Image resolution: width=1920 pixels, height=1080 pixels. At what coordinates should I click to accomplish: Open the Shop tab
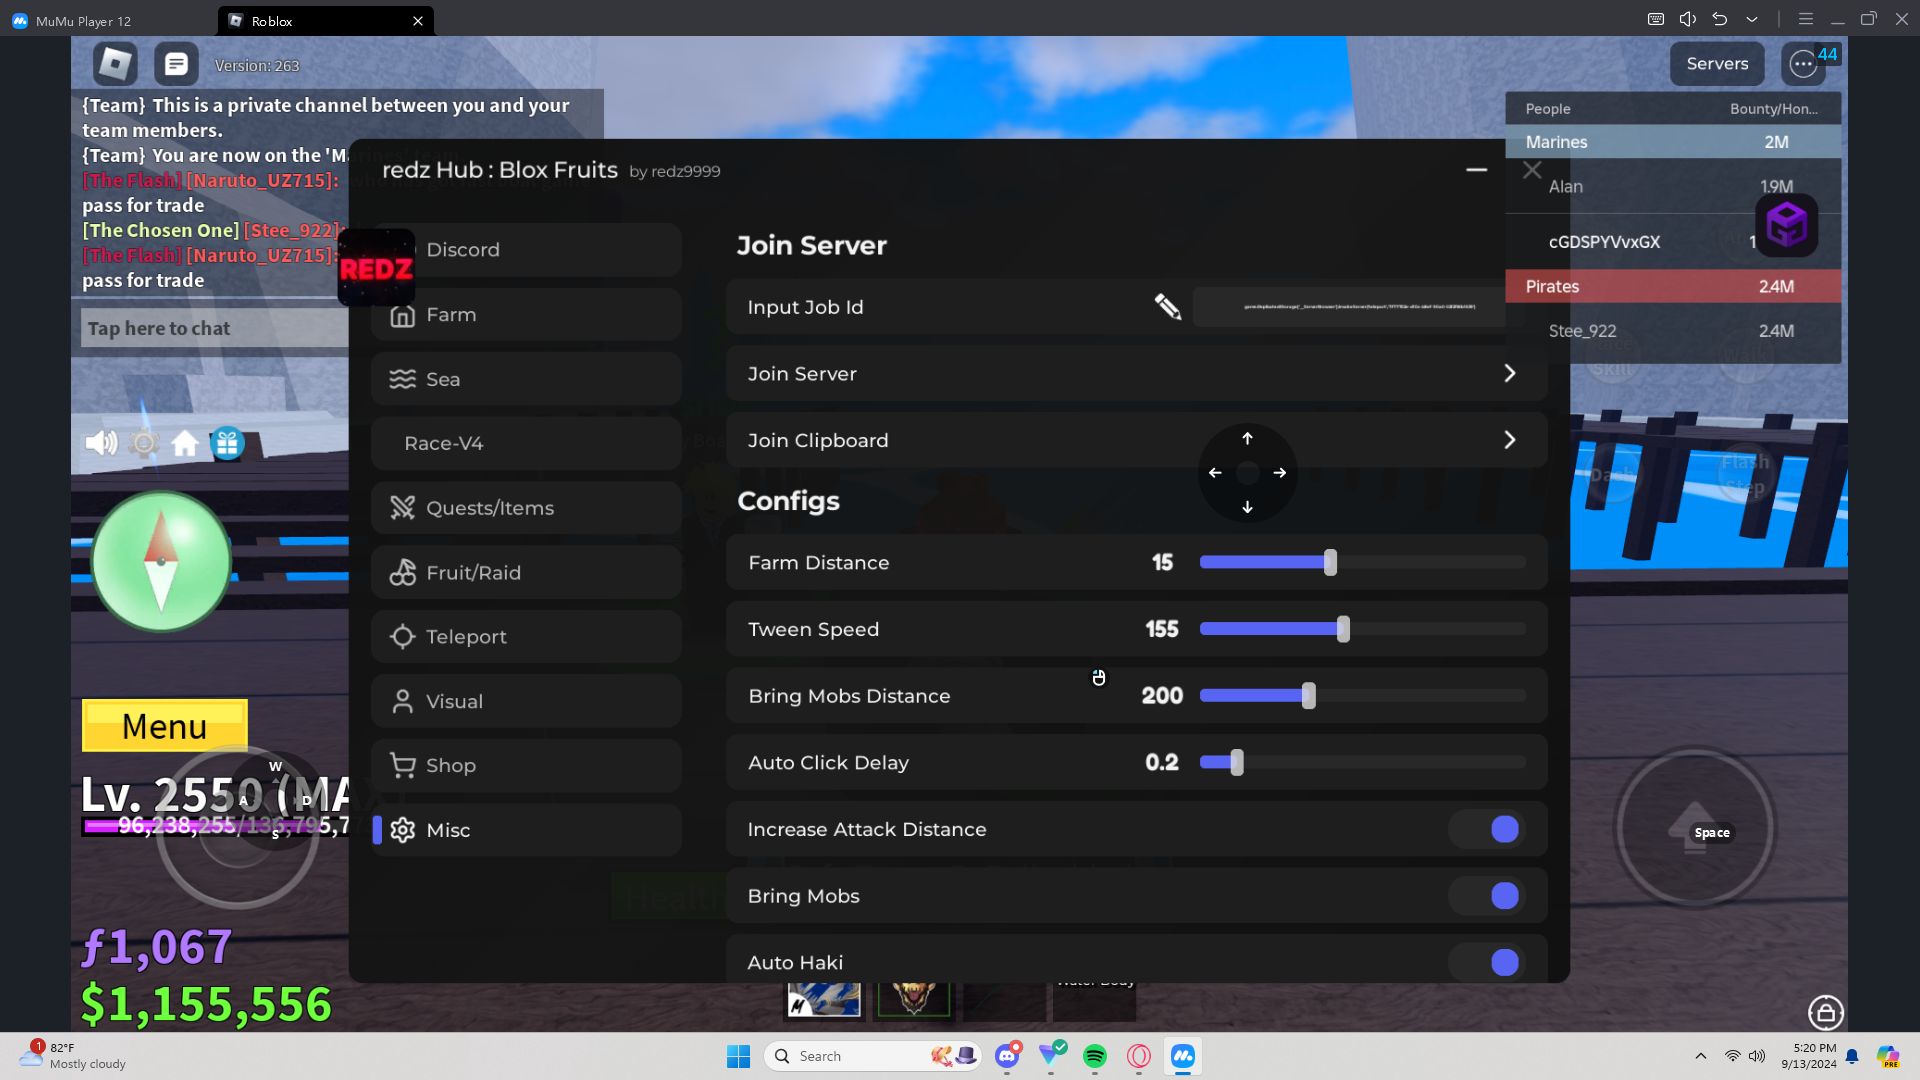point(527,766)
